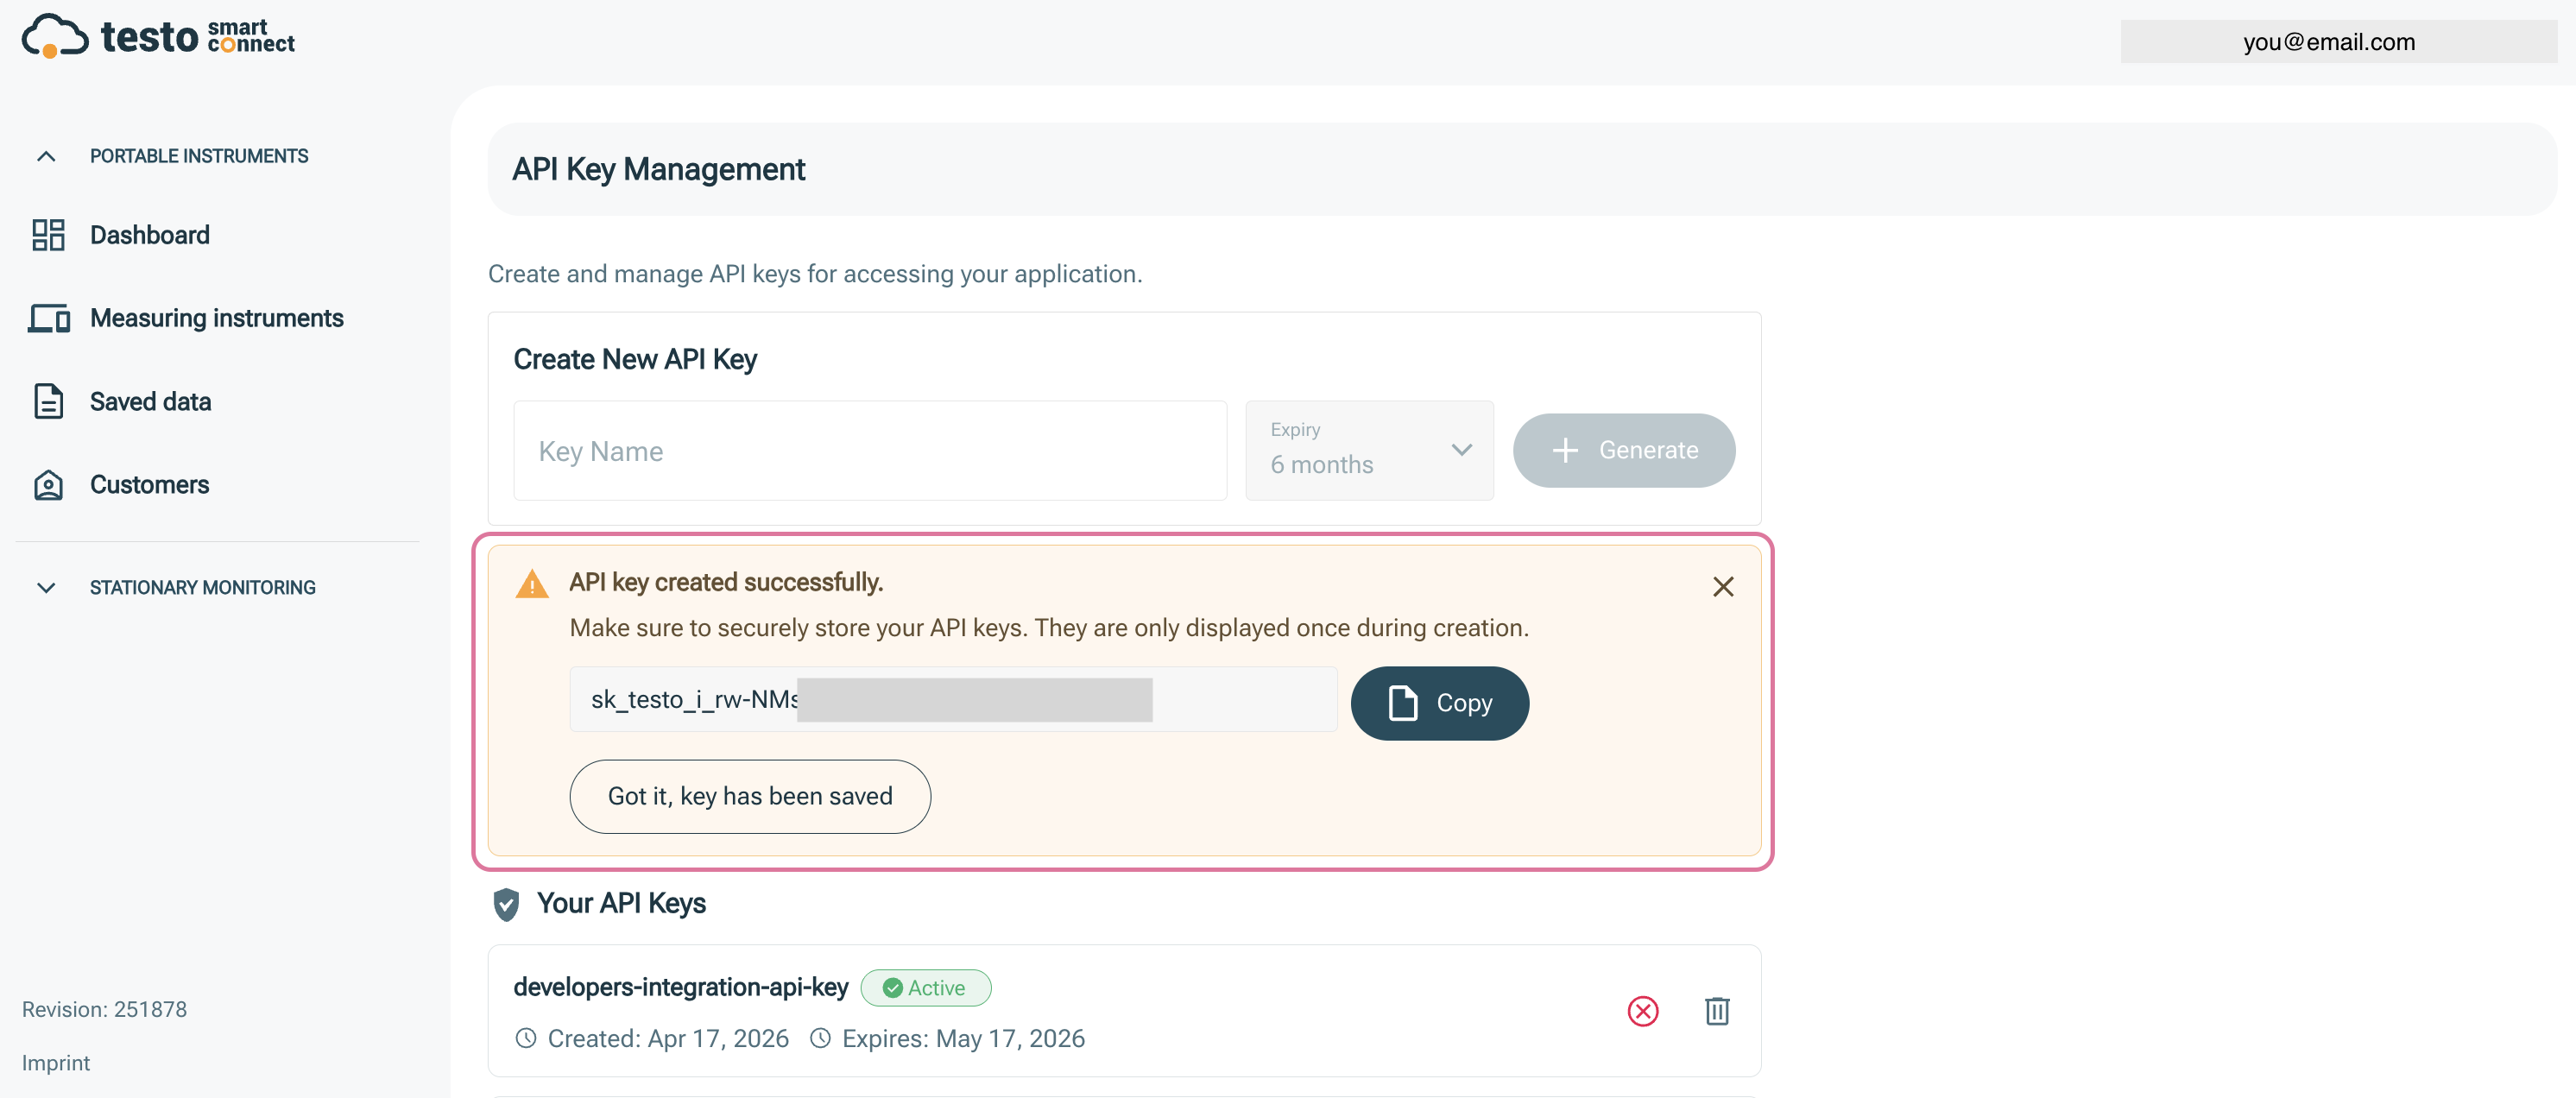Viewport: 2576px width, 1098px height.
Task: Click the shield icon next to Your API Keys
Action: click(506, 903)
